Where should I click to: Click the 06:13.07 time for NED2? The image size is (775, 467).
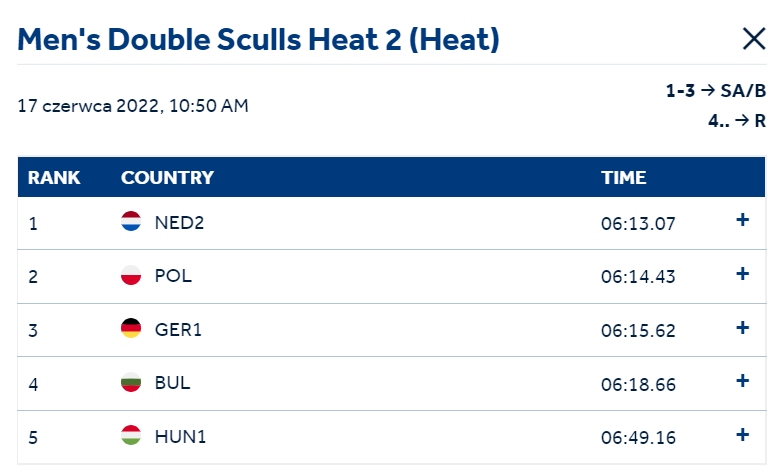tap(638, 224)
